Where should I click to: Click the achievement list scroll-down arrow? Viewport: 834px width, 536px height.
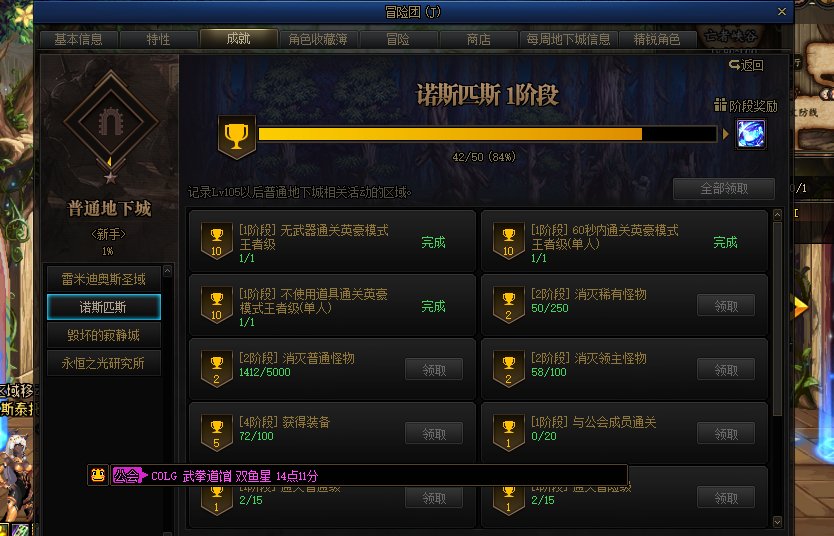(x=777, y=522)
